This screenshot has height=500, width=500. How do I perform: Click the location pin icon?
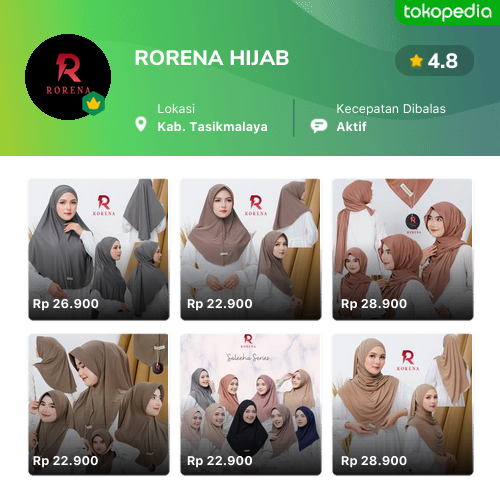point(141,124)
